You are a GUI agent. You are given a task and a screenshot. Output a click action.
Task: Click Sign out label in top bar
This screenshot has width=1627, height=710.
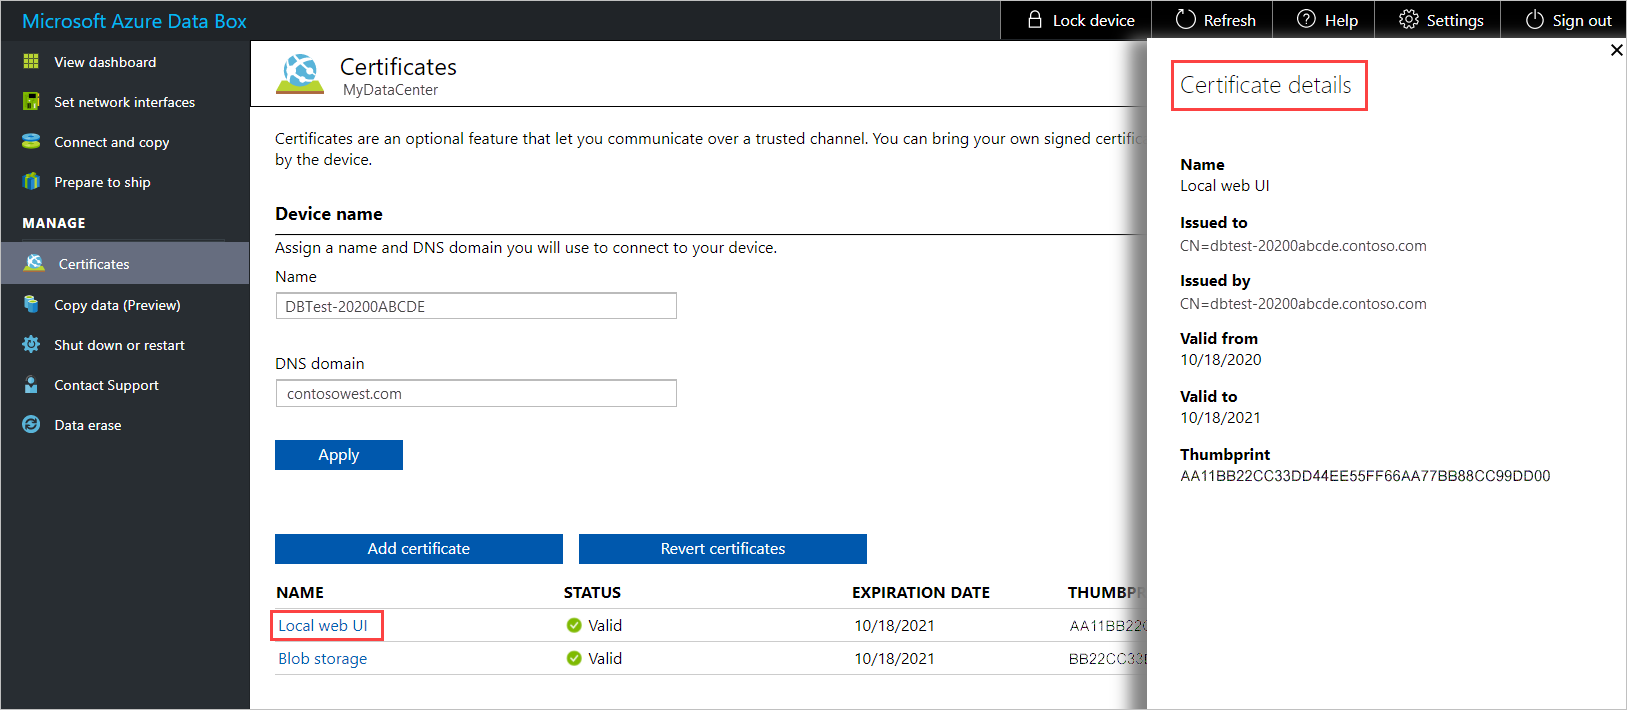(1582, 20)
